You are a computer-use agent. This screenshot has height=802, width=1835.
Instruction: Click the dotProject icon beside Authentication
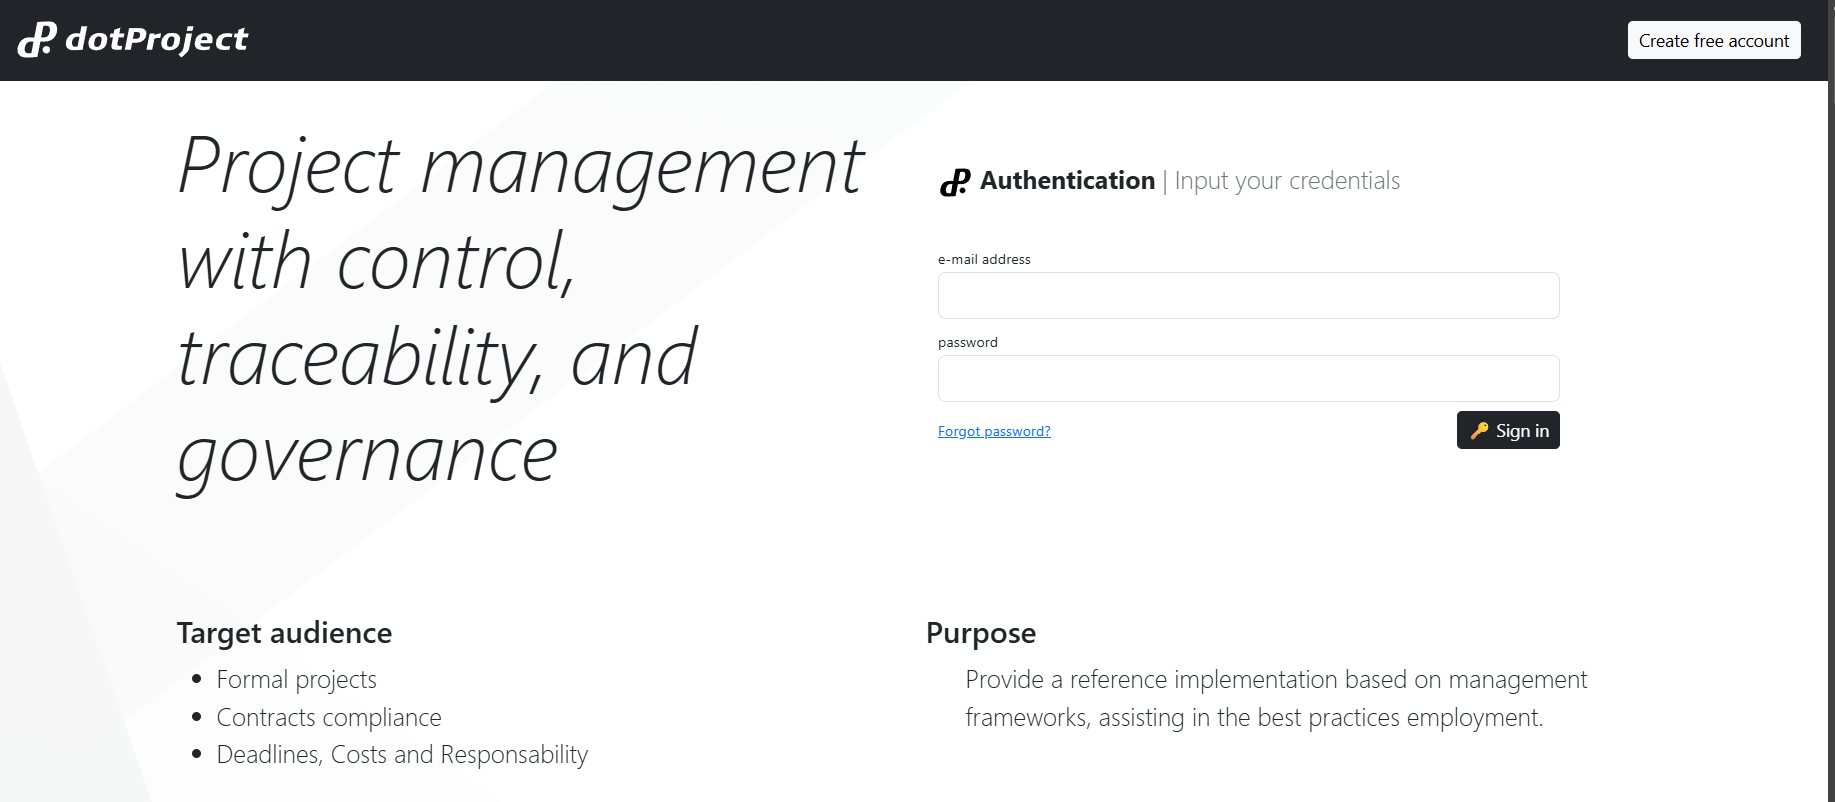954,182
